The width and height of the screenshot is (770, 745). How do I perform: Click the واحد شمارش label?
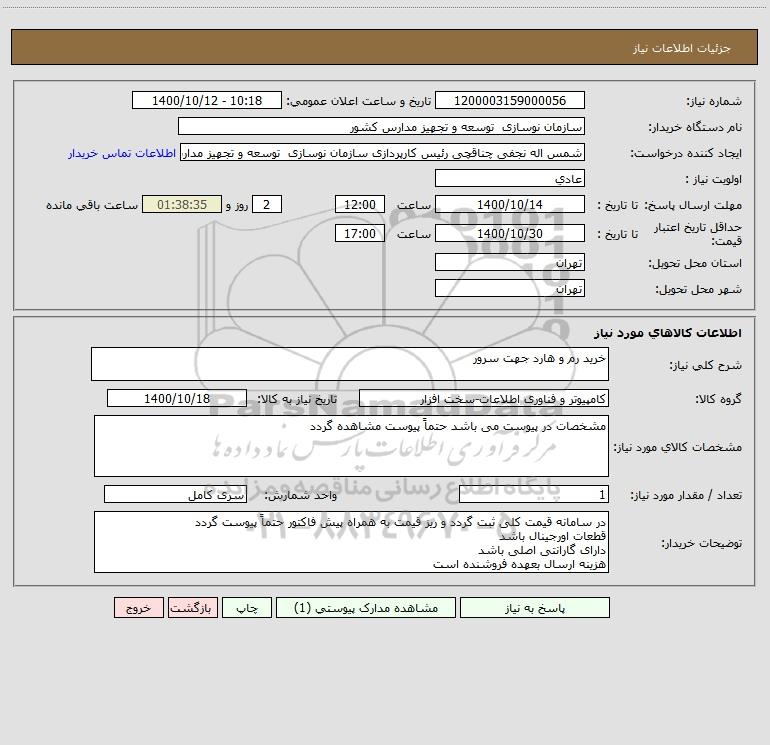point(301,496)
